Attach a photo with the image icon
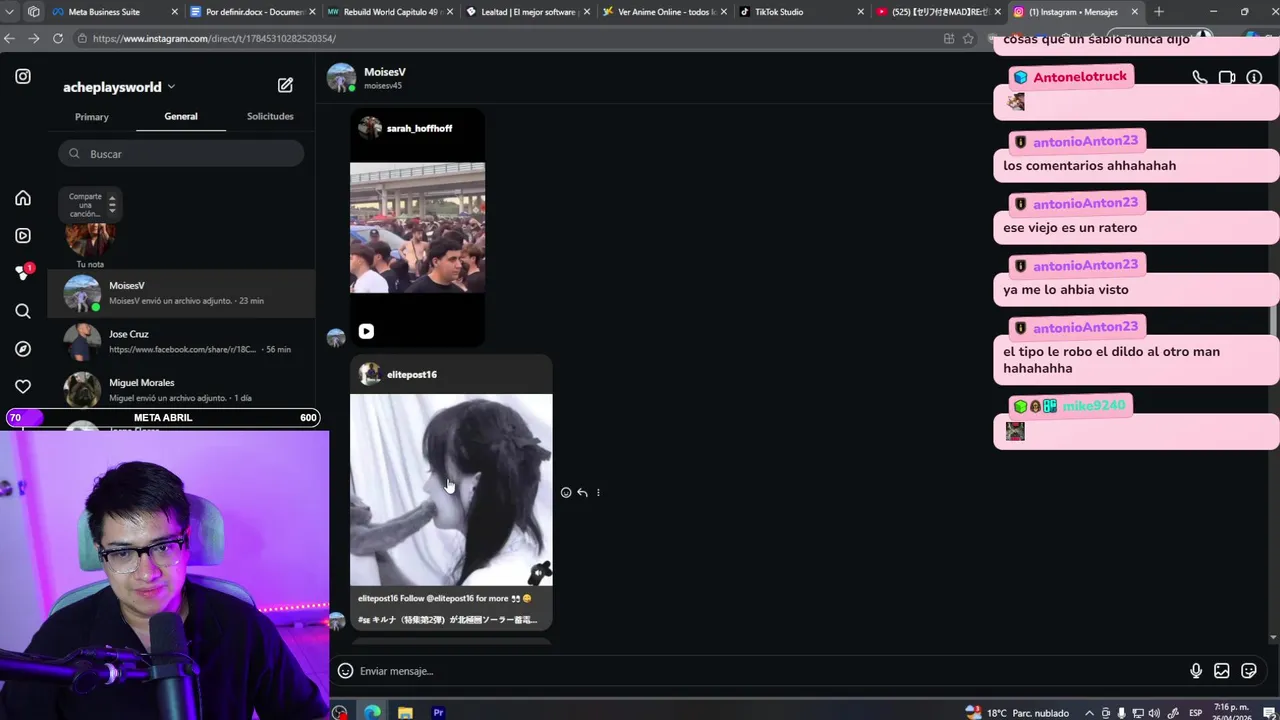1280x720 pixels. coord(1222,671)
